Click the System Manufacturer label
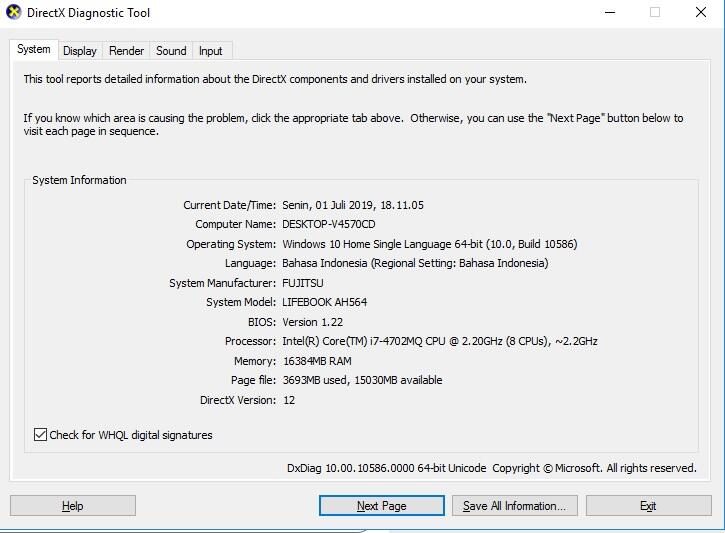 point(222,283)
